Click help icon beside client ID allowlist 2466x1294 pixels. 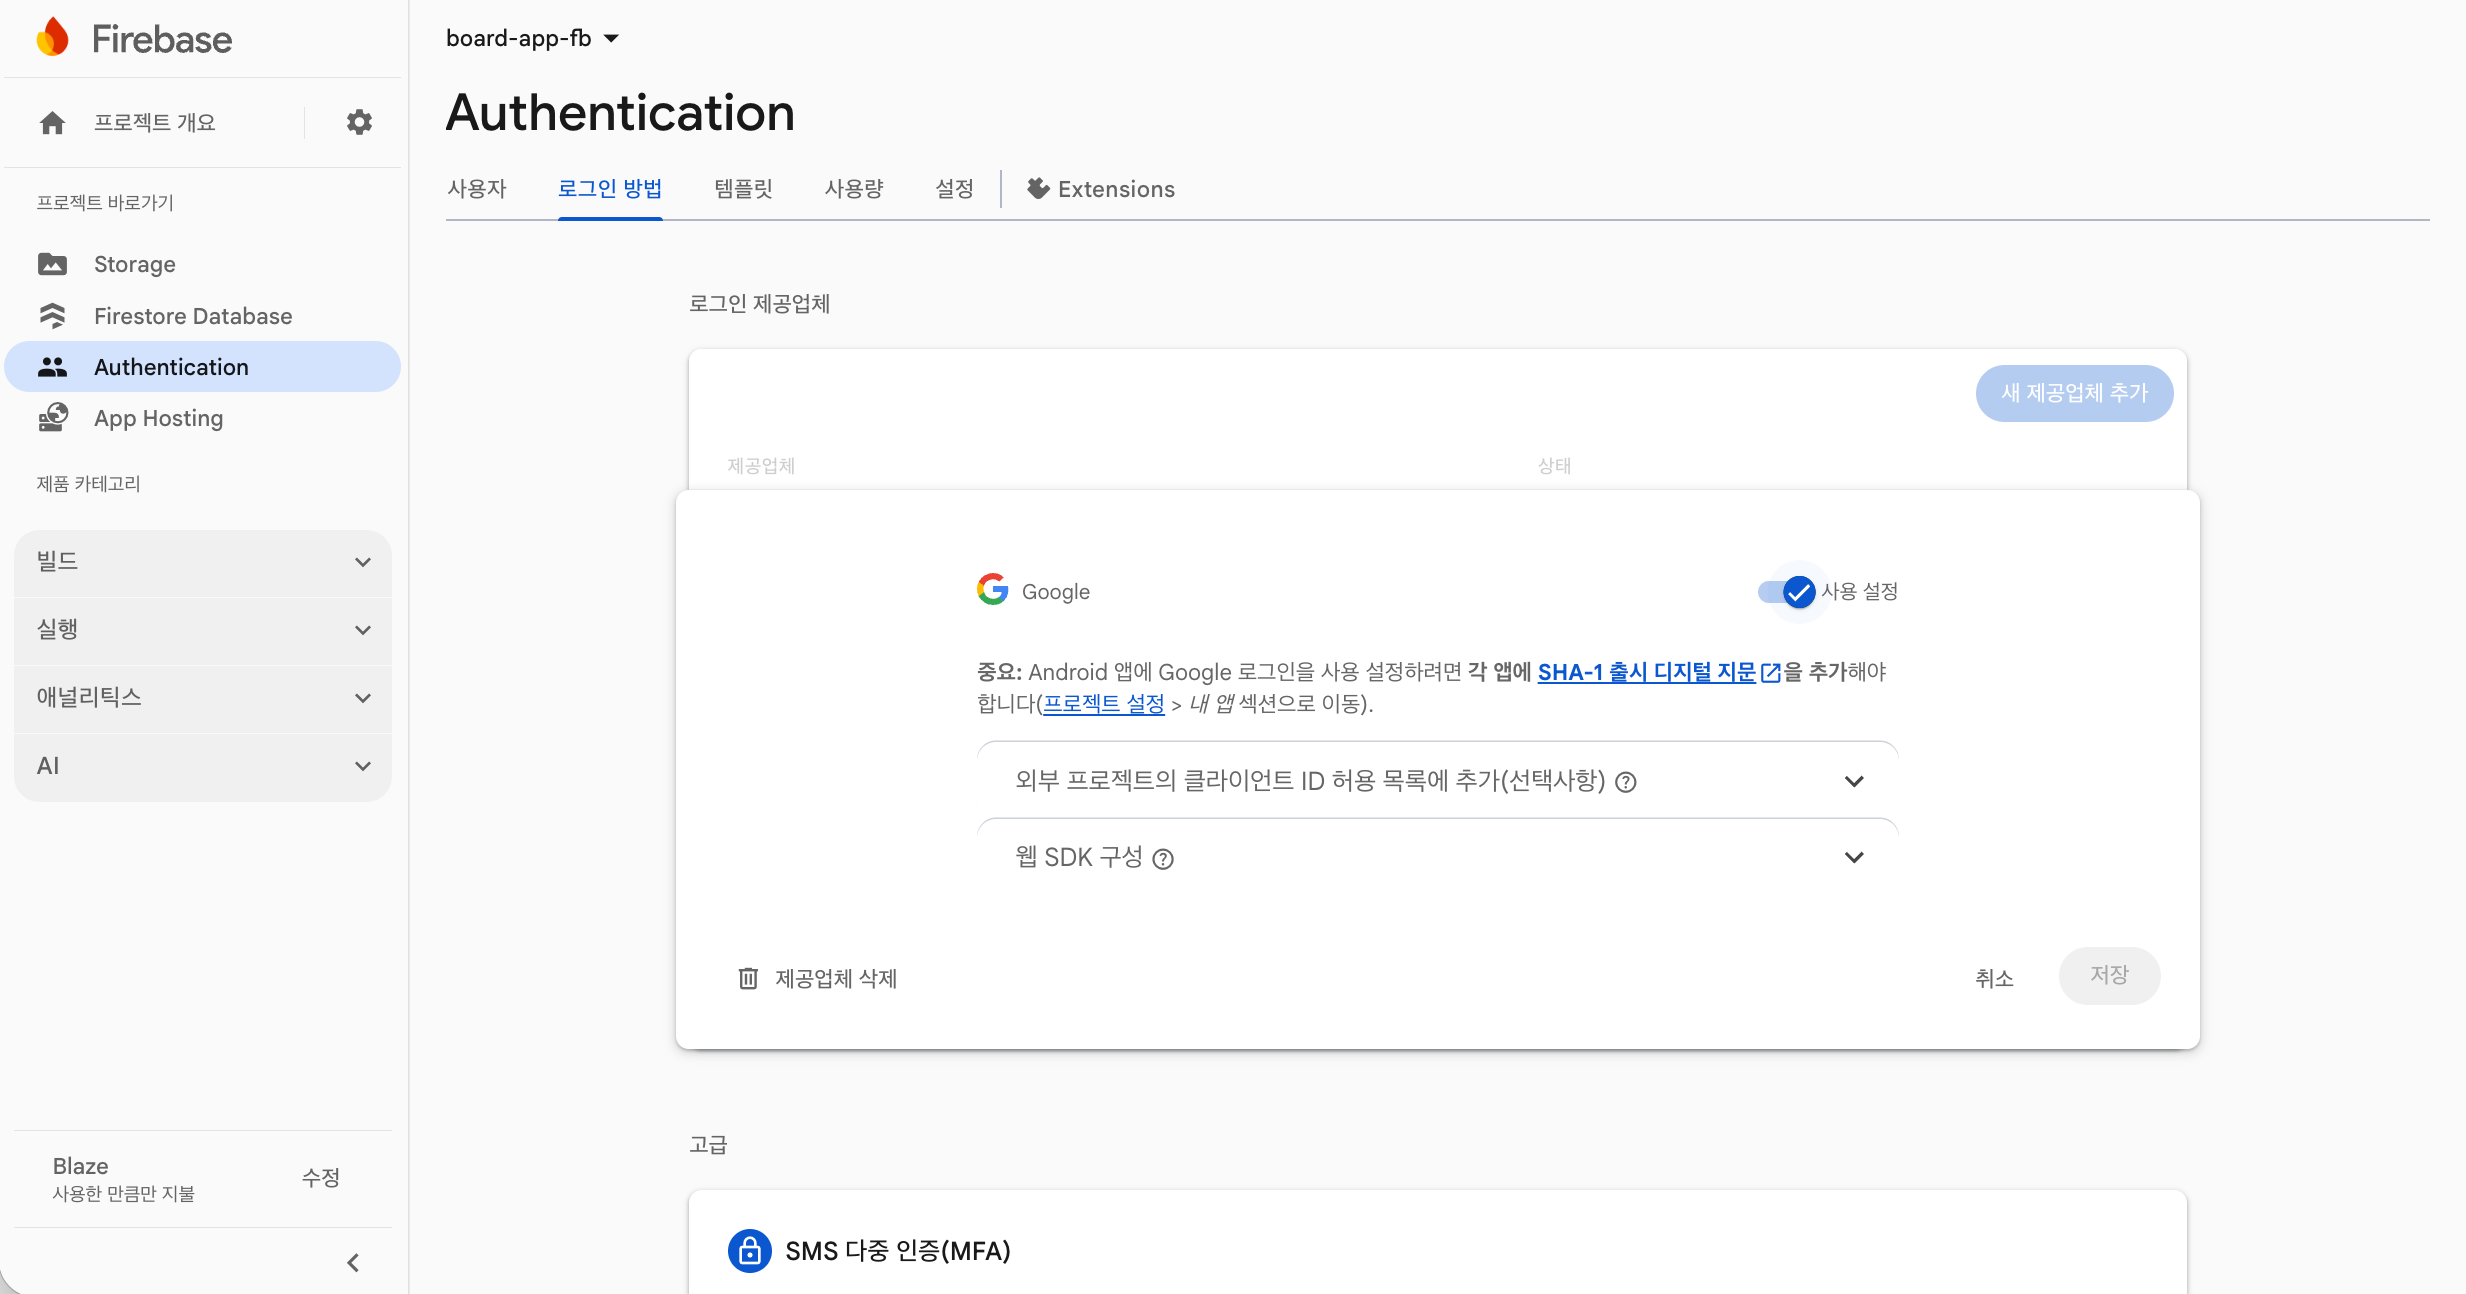pos(1626,782)
